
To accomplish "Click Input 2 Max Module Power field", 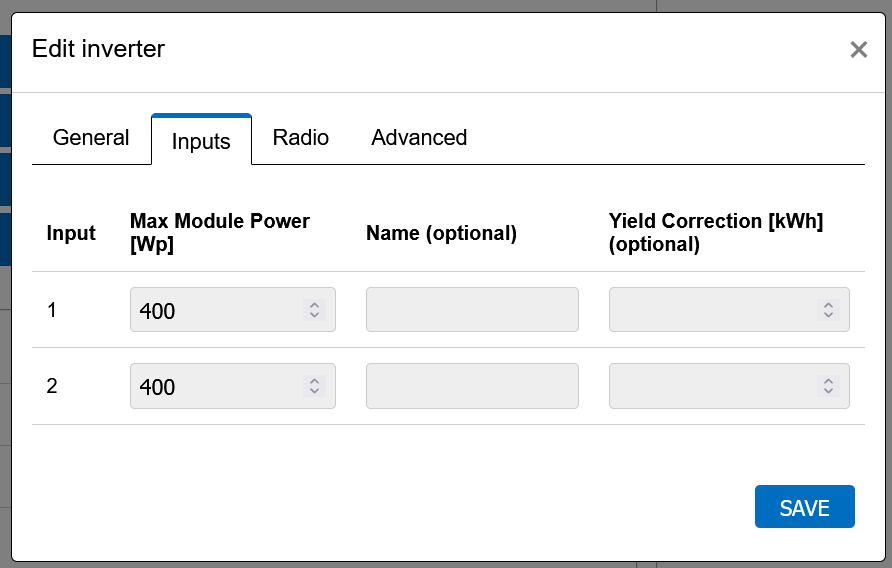I will point(215,386).
